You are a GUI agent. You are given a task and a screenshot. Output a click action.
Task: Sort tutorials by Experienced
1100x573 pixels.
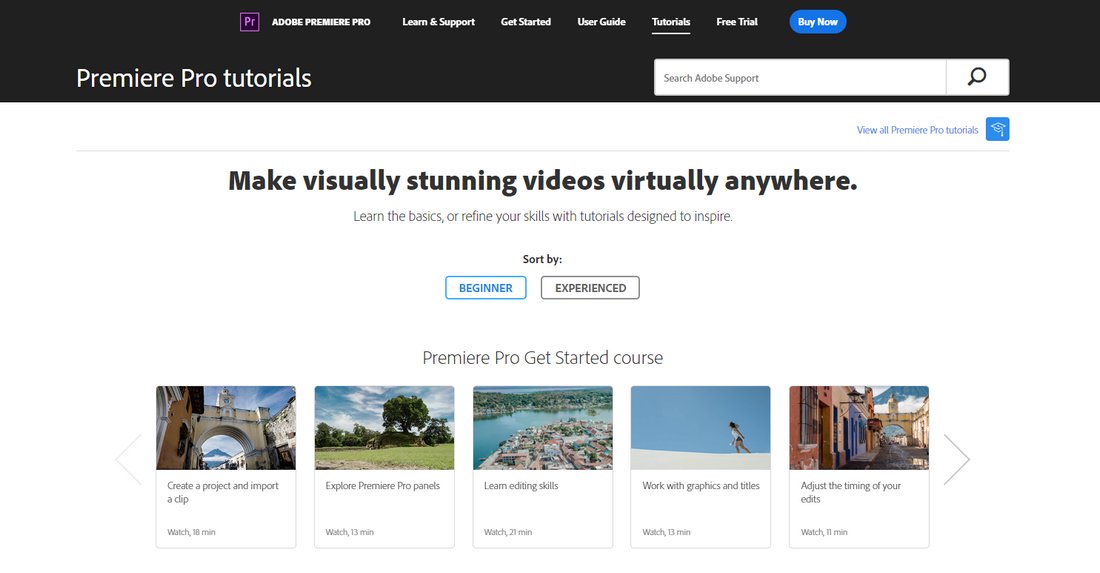tap(590, 288)
